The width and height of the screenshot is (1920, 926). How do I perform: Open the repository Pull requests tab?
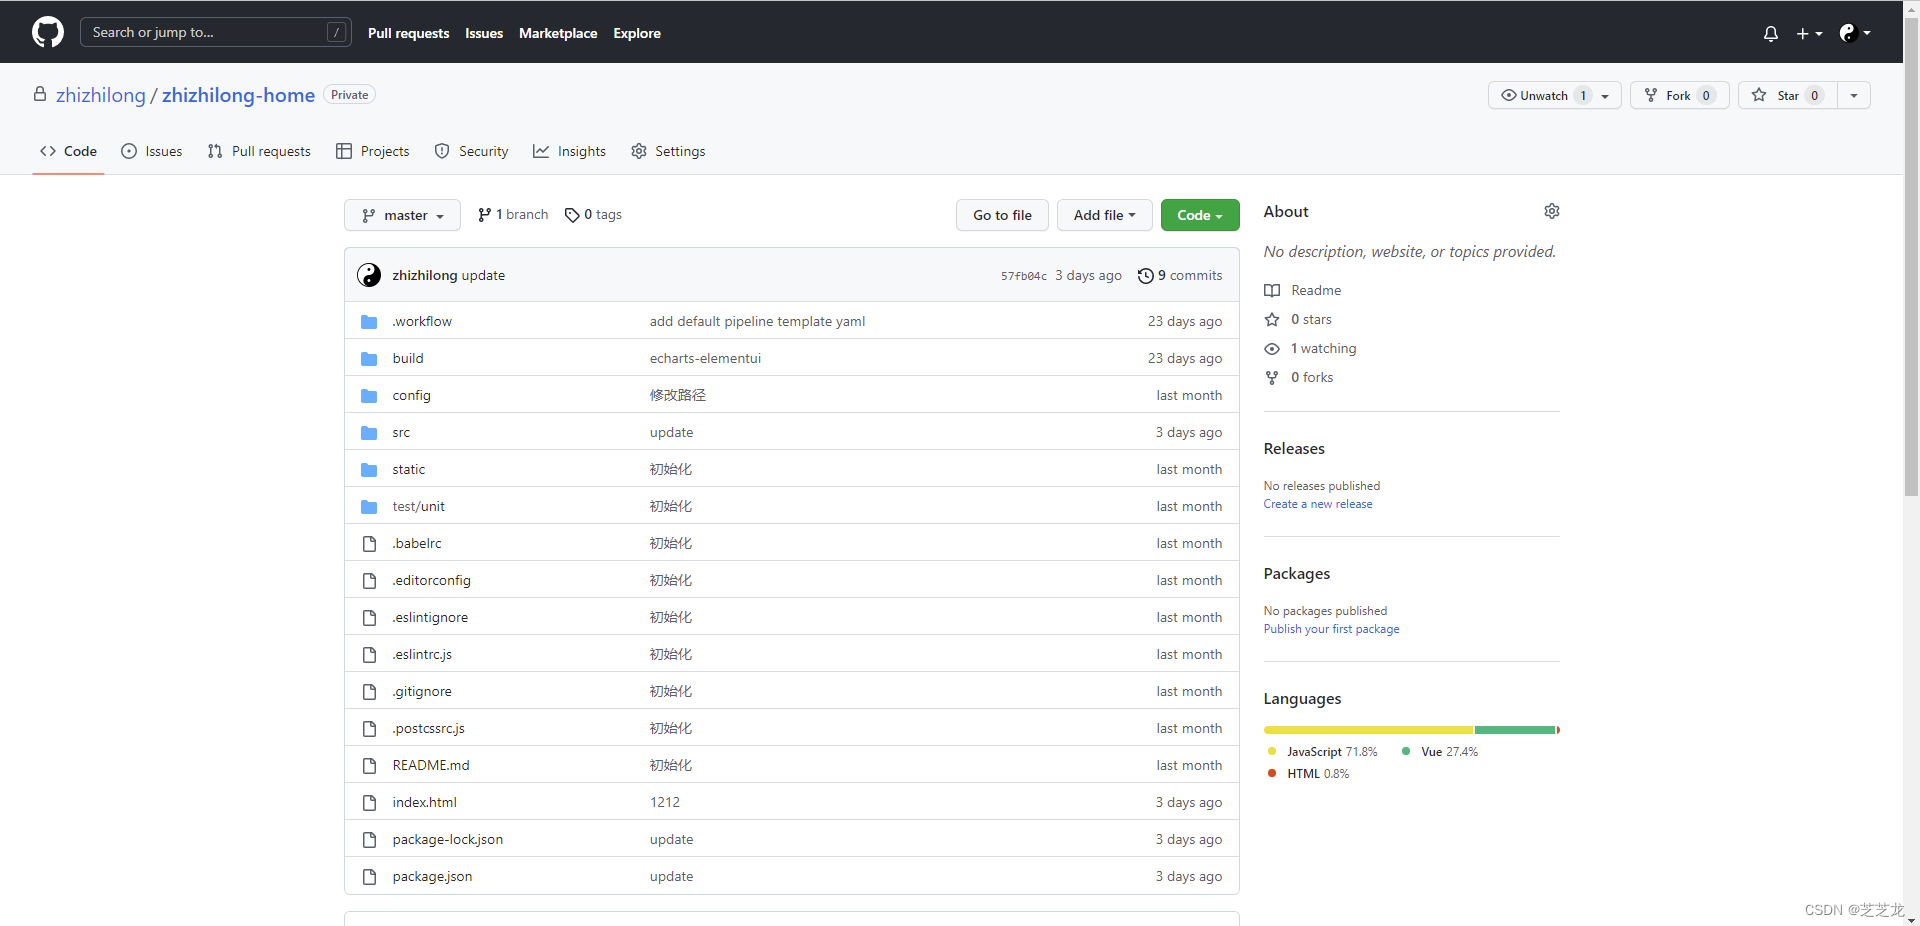(259, 152)
